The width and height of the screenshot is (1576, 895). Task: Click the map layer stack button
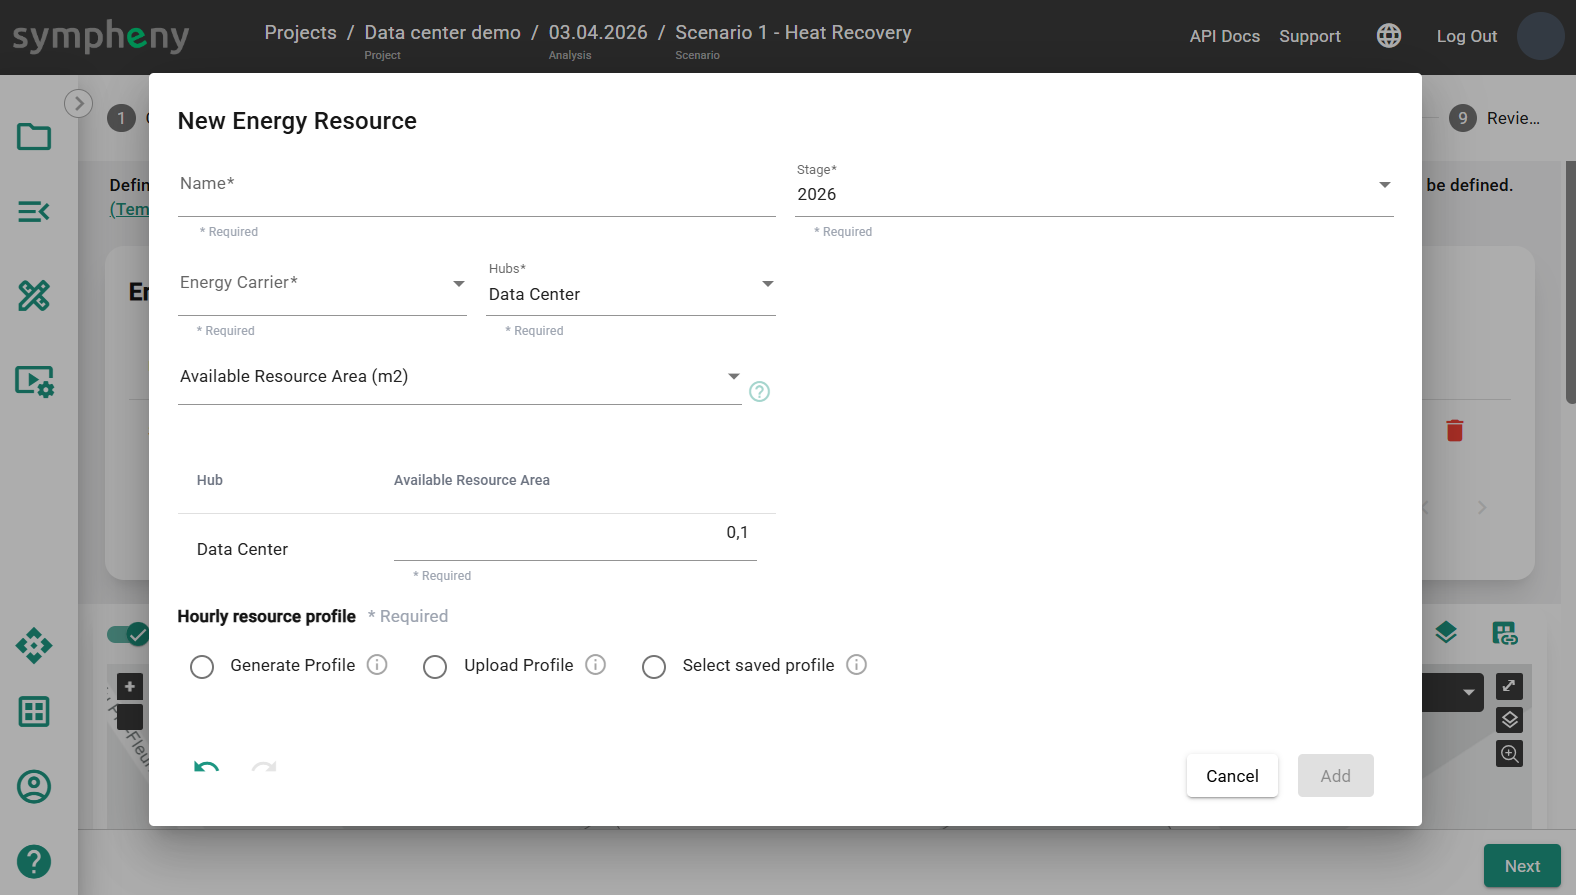(x=1510, y=720)
